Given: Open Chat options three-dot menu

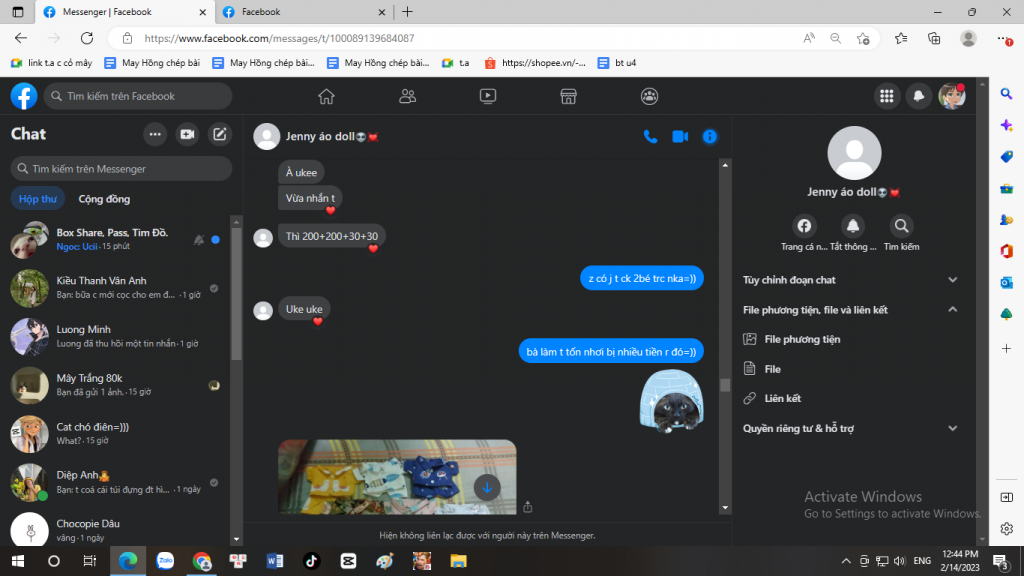Looking at the screenshot, I should click(x=155, y=134).
